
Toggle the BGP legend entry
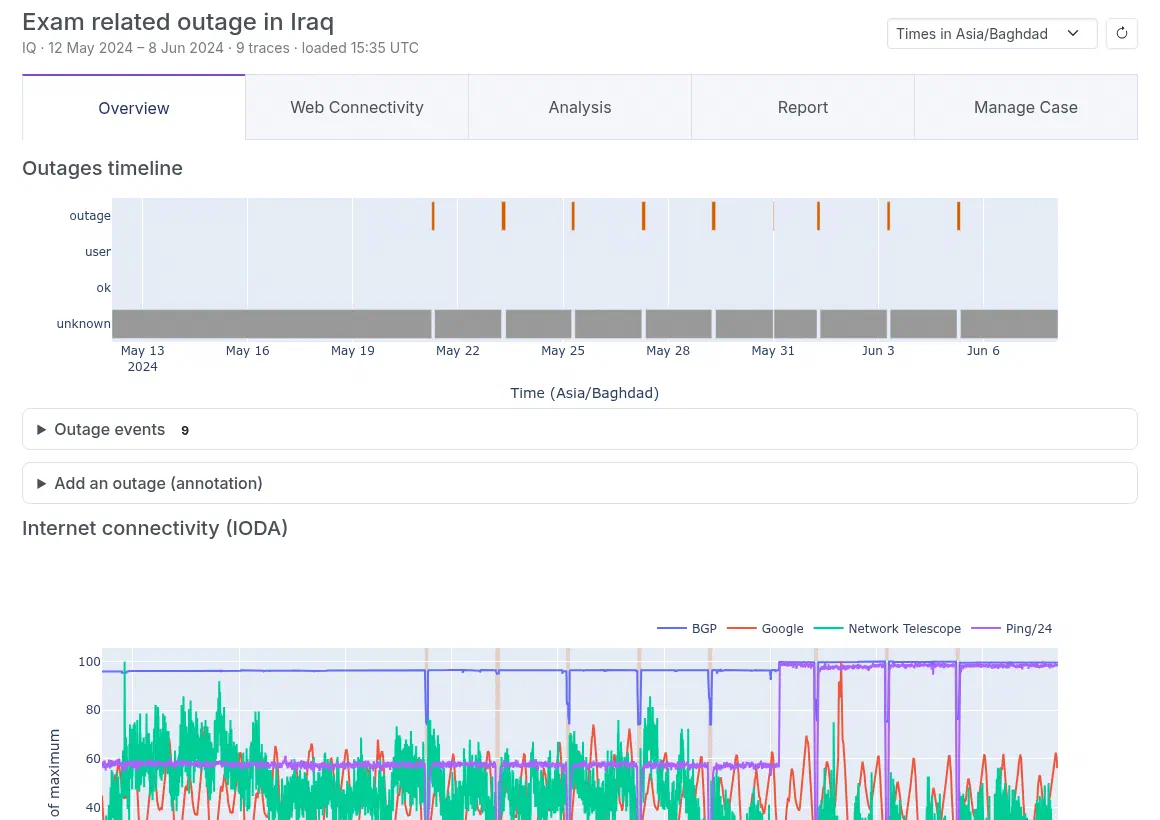click(687, 628)
